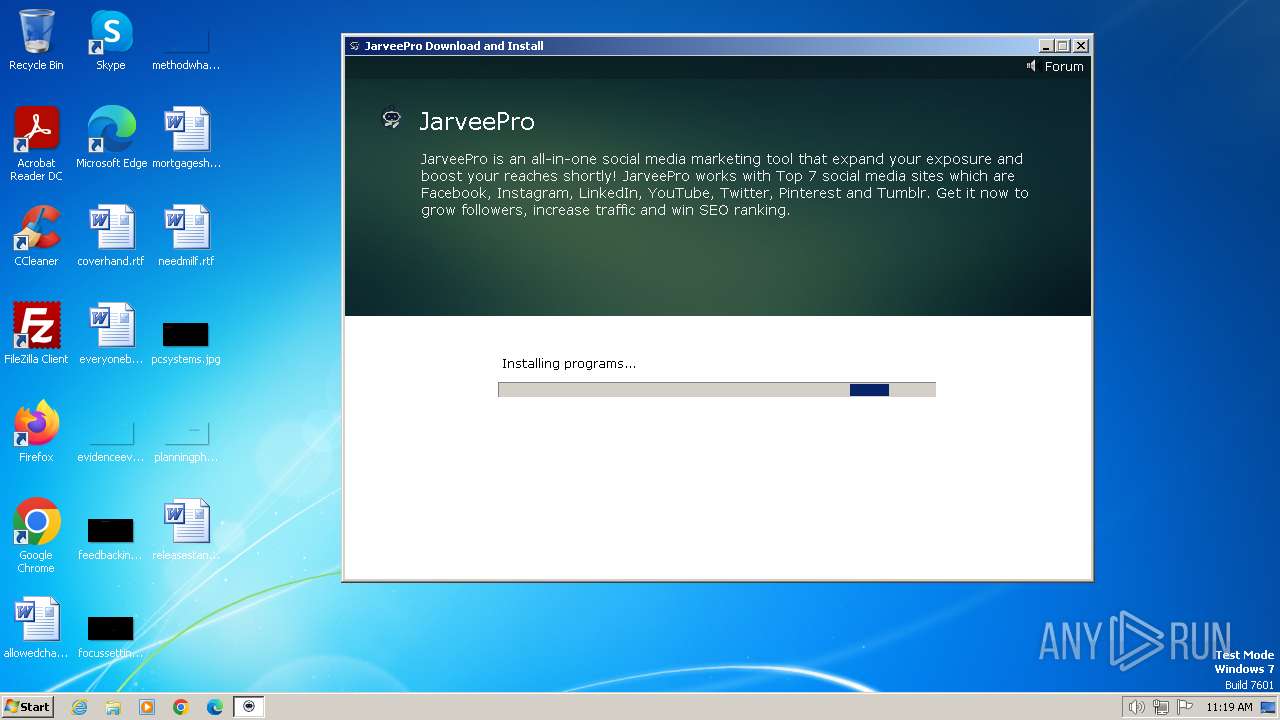
Task: Click the JarveePro heading text
Action: (477, 122)
